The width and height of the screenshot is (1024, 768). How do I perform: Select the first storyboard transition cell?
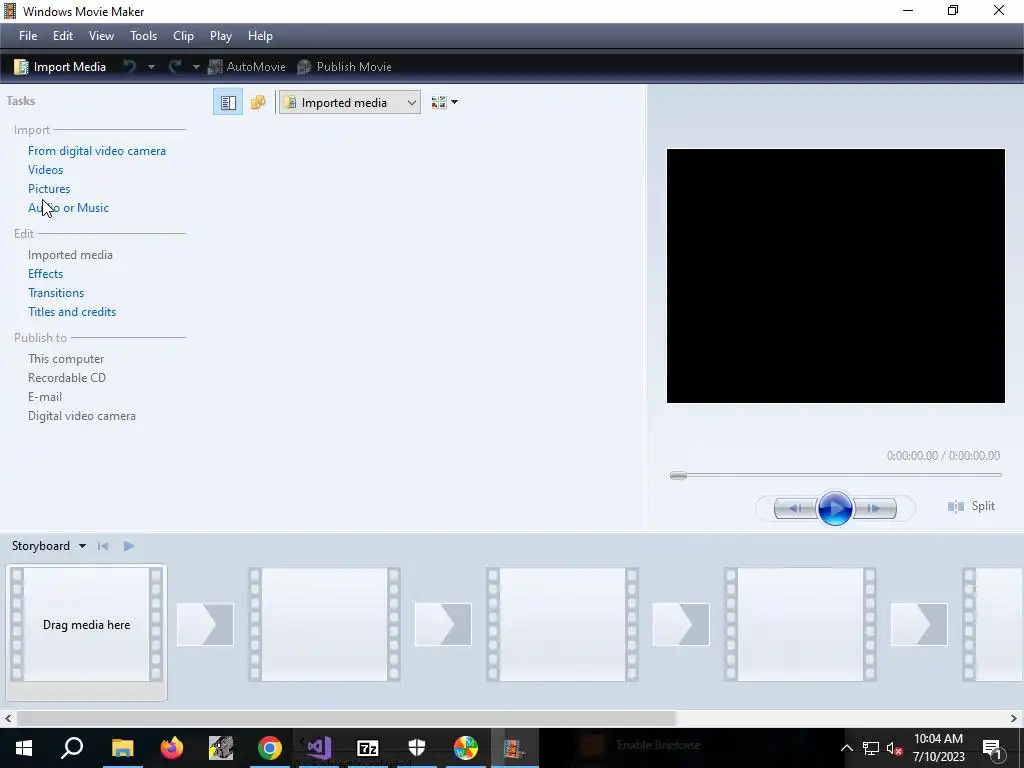point(205,624)
